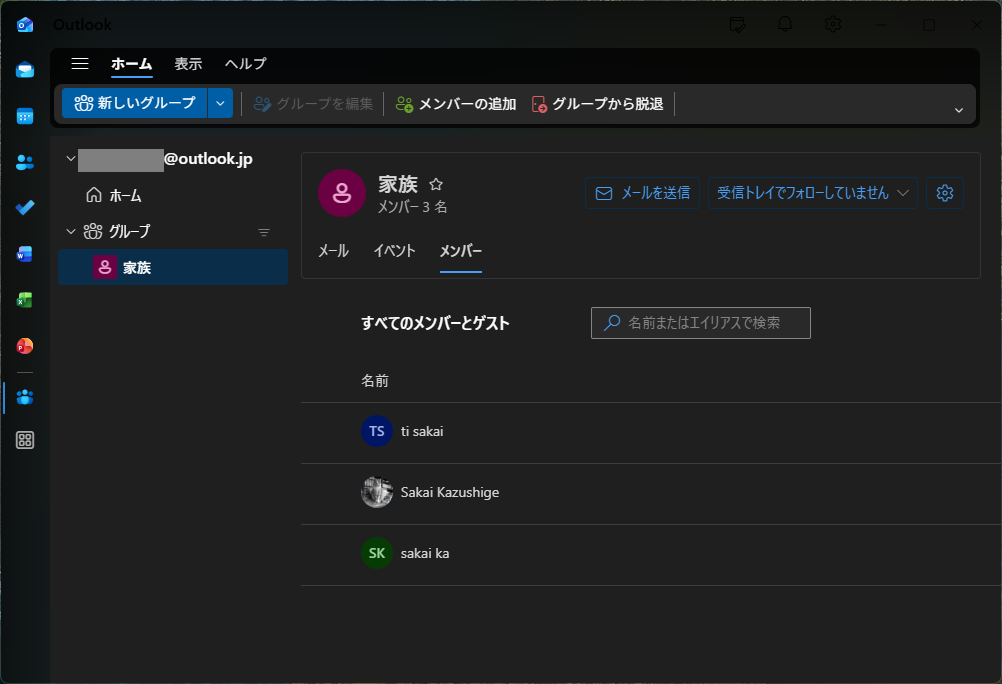Click the SK avatar of sakai ka
Viewport: 1002px width, 684px height.
click(377, 553)
